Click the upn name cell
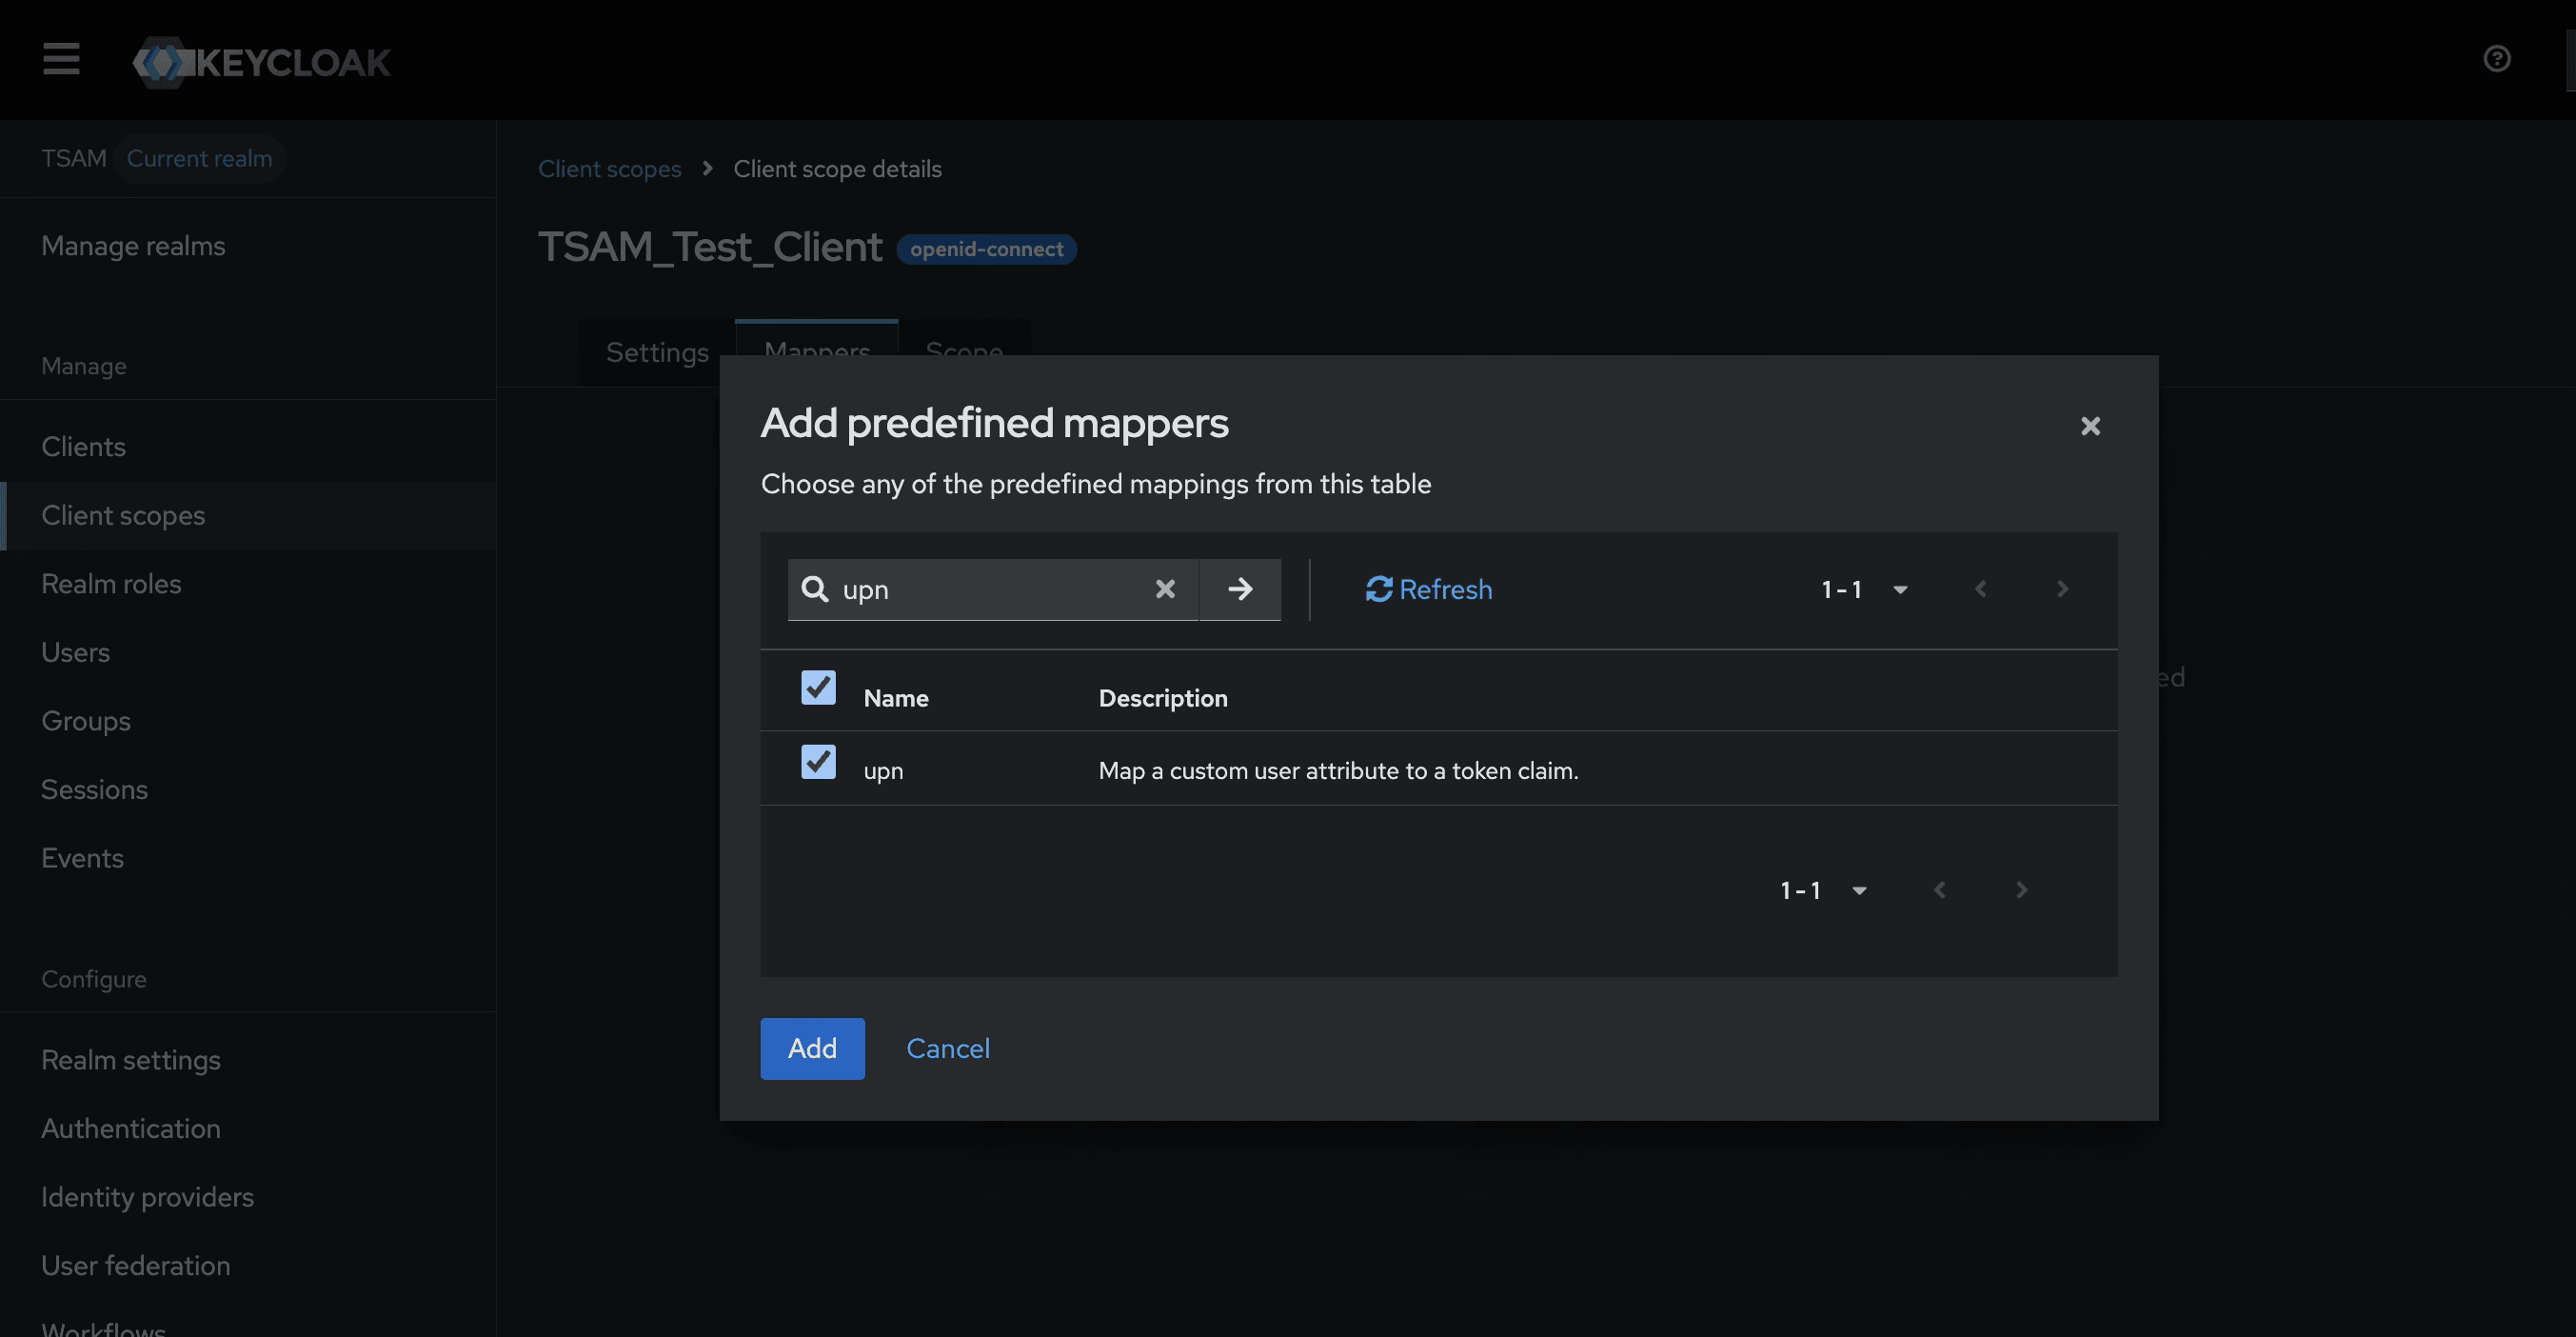 click(883, 771)
